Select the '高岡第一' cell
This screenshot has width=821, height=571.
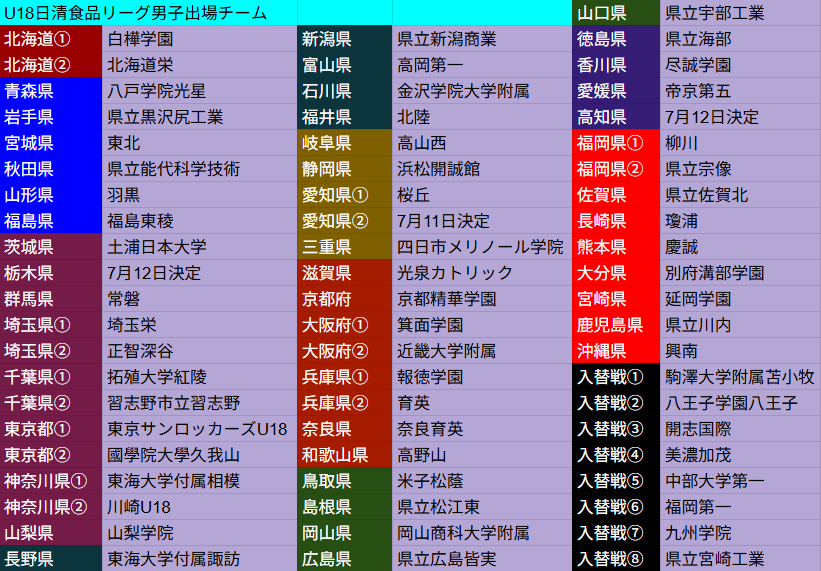click(482, 65)
